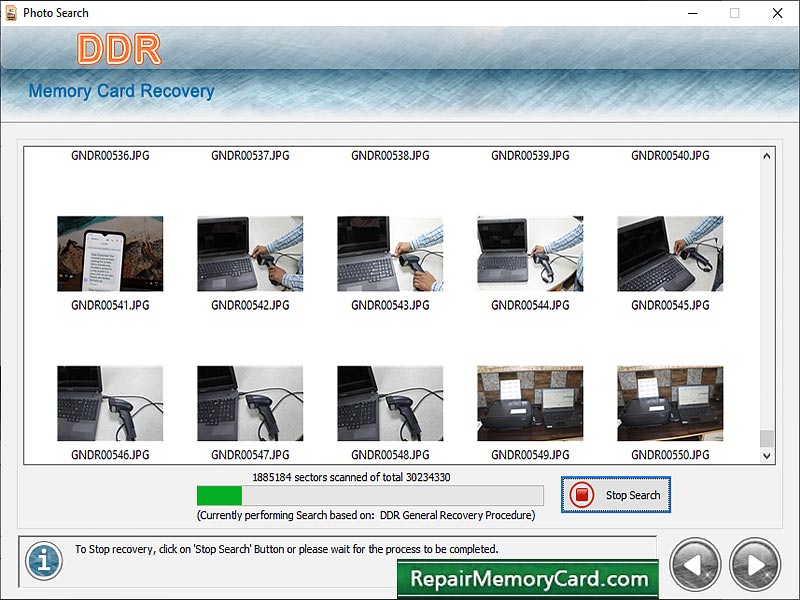The image size is (800, 600).
Task: Click the Memory Card Recovery heading
Action: 120,91
